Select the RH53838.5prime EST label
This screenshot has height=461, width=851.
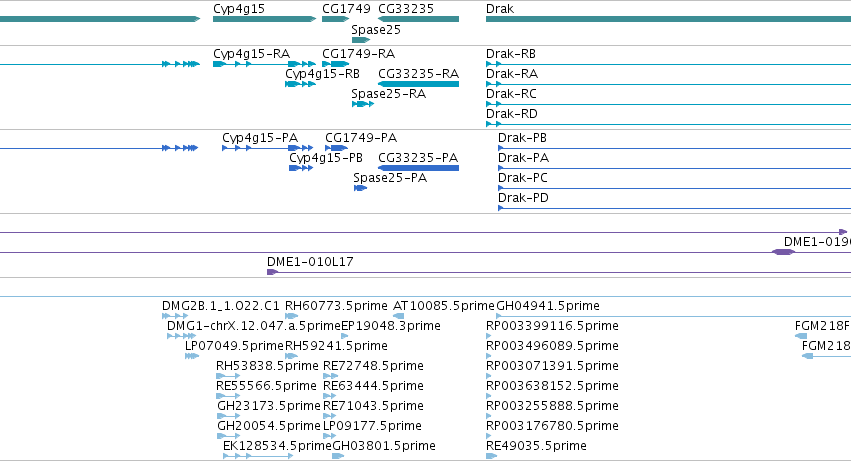(267, 367)
